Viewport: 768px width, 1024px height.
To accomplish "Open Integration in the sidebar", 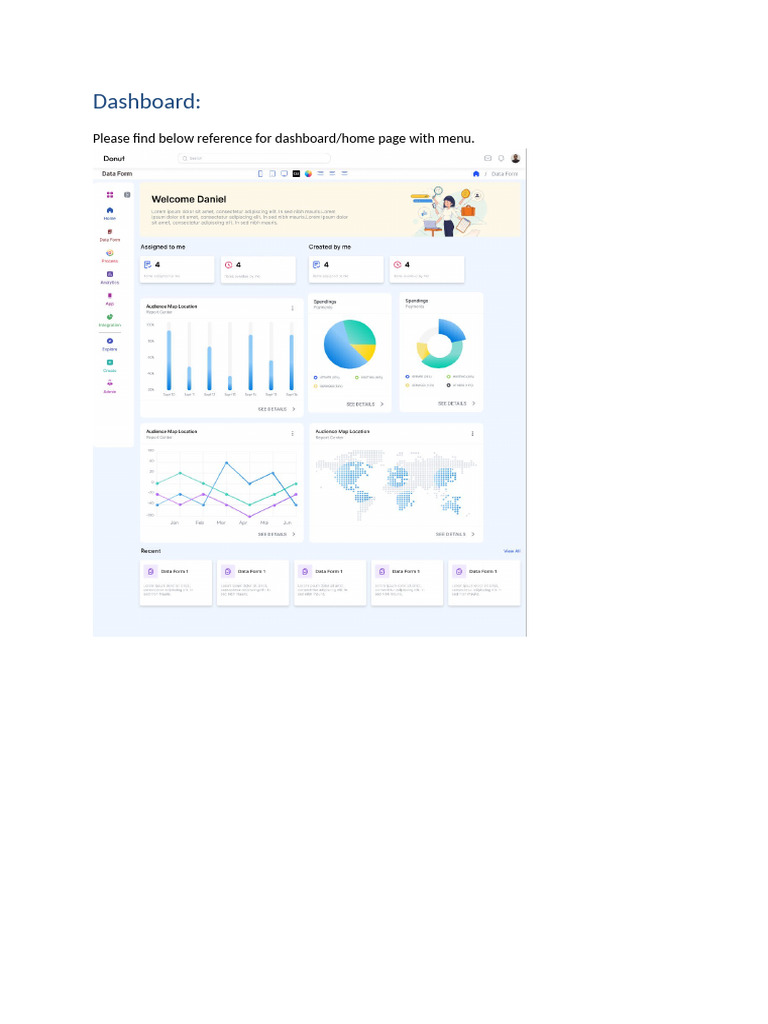I will click(110, 320).
